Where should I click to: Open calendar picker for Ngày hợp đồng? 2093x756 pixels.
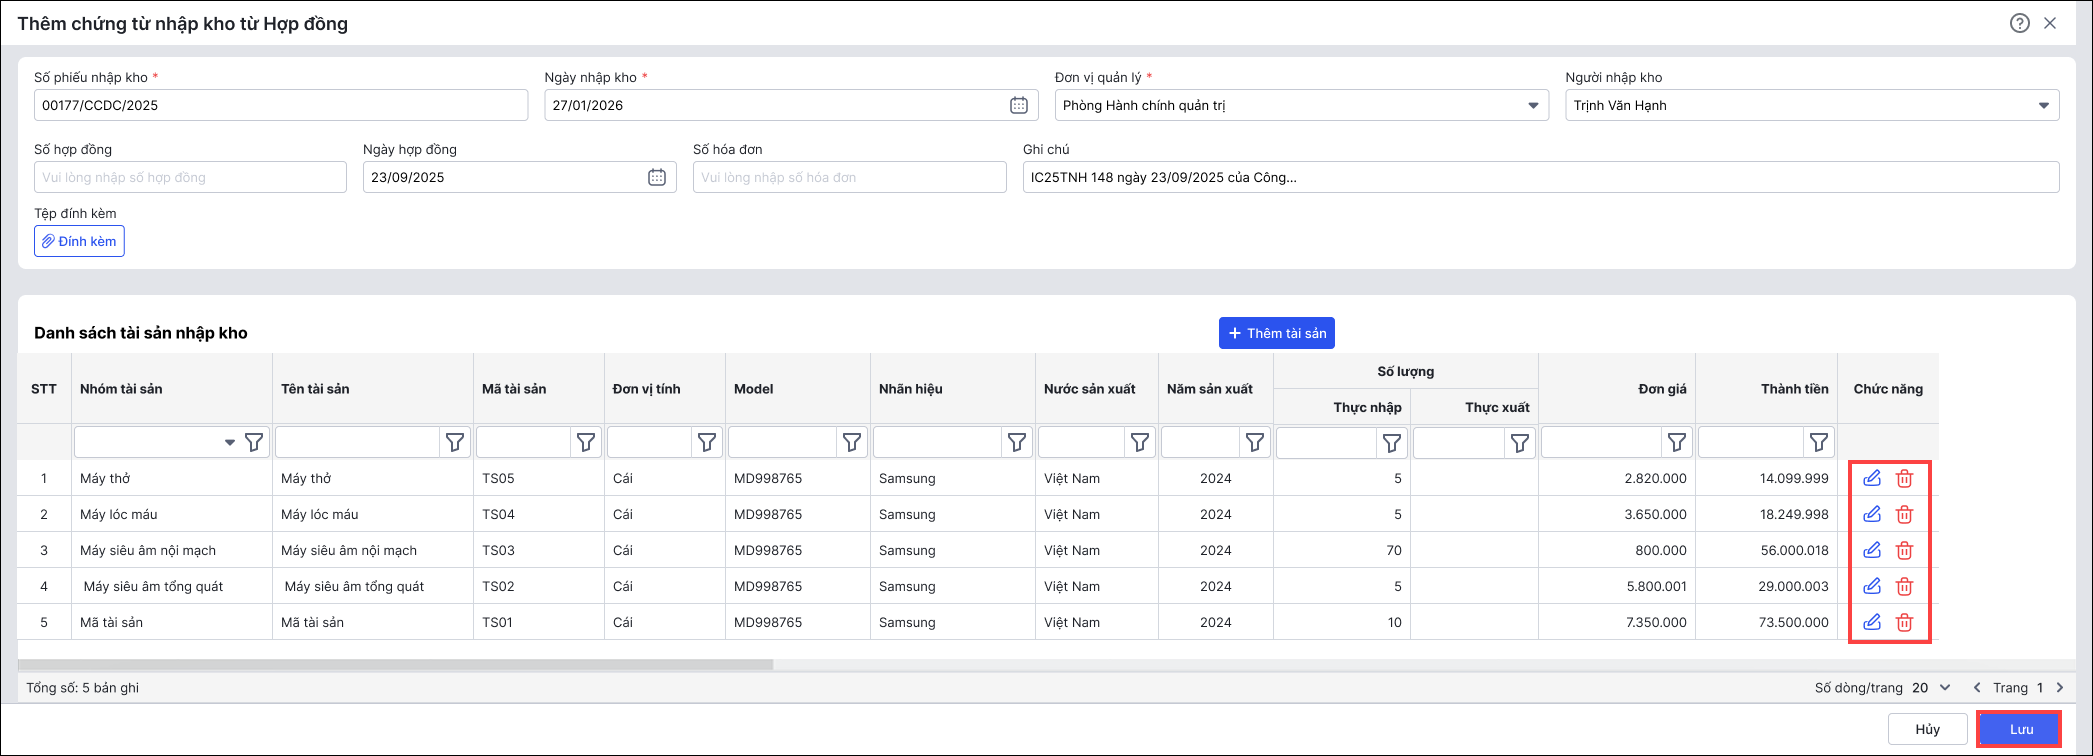(656, 177)
